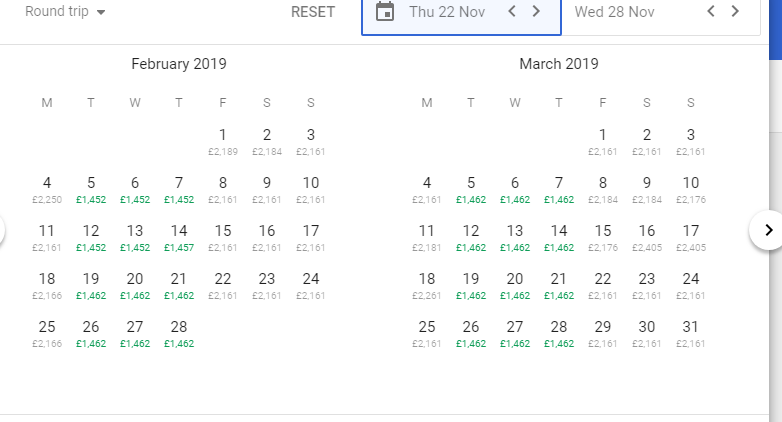
Task: Pick February 5 priced at £1,452
Action: tap(91, 189)
